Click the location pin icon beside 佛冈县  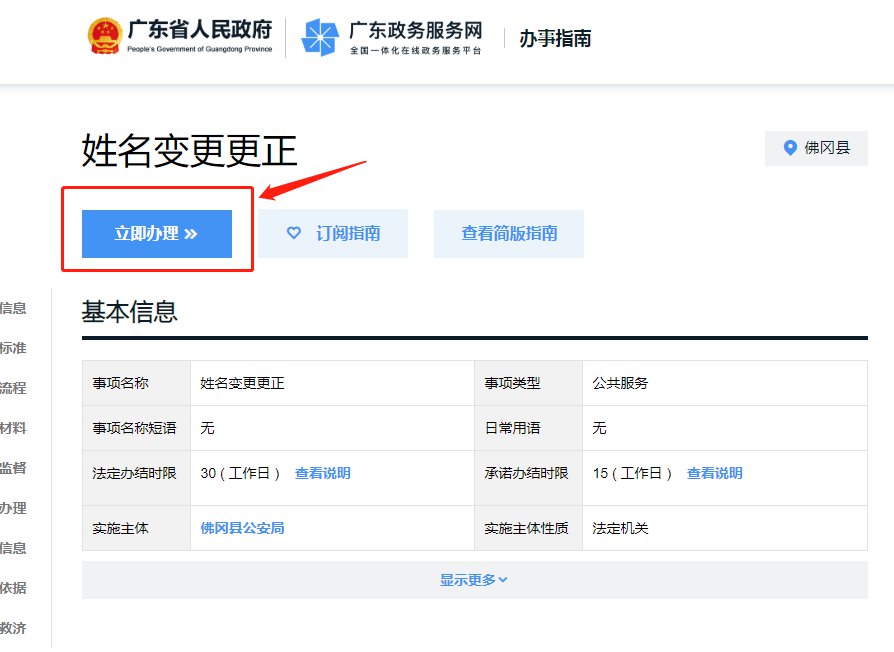pos(790,148)
